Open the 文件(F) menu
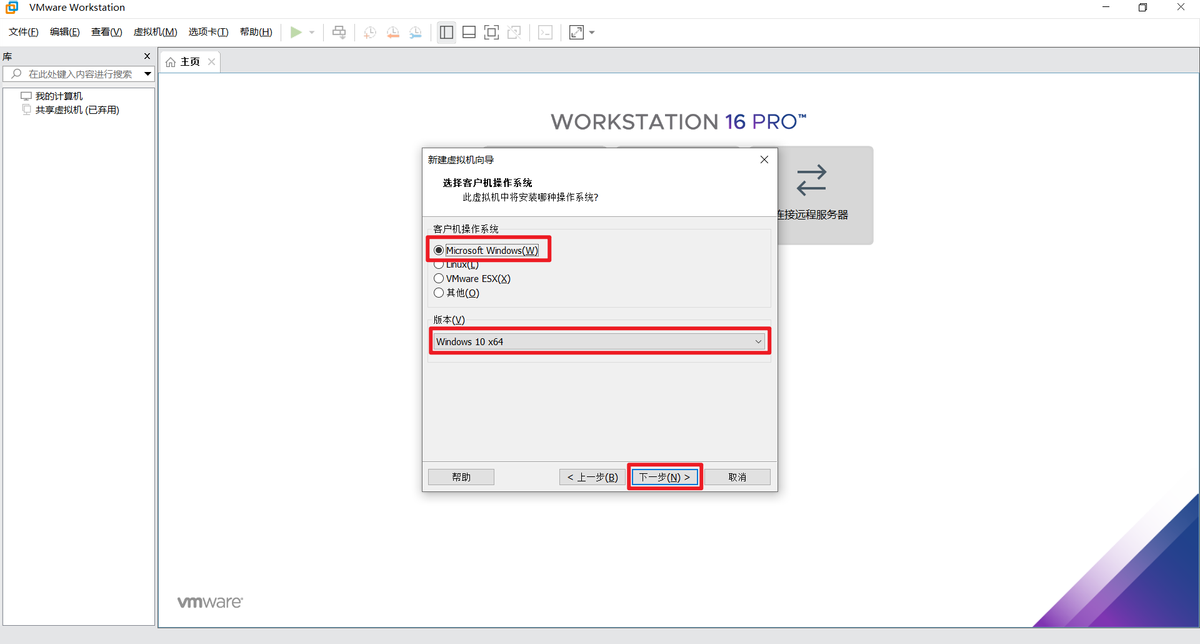1200x644 pixels. pos(24,32)
